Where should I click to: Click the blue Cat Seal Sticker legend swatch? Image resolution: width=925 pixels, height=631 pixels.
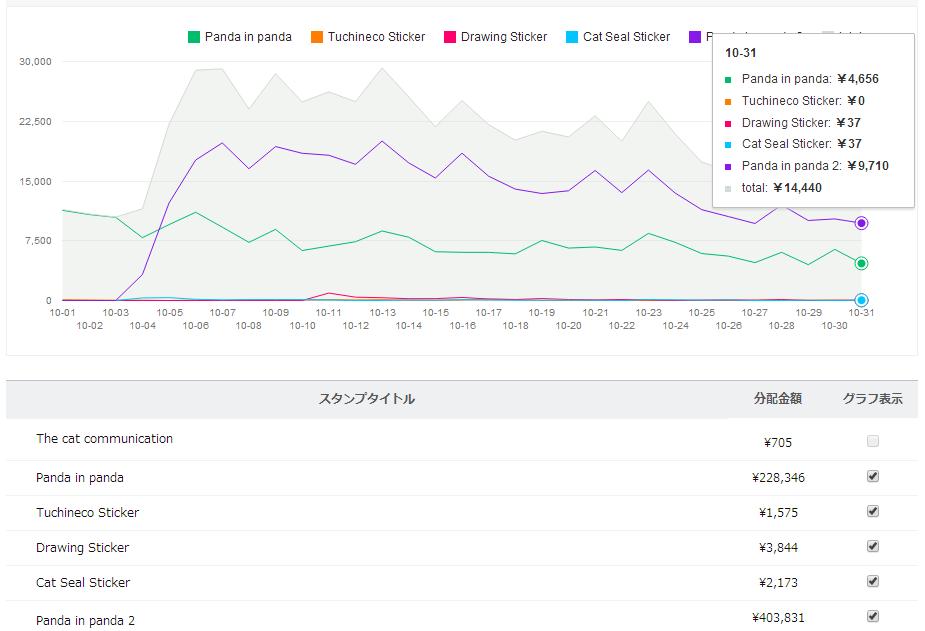coord(571,37)
